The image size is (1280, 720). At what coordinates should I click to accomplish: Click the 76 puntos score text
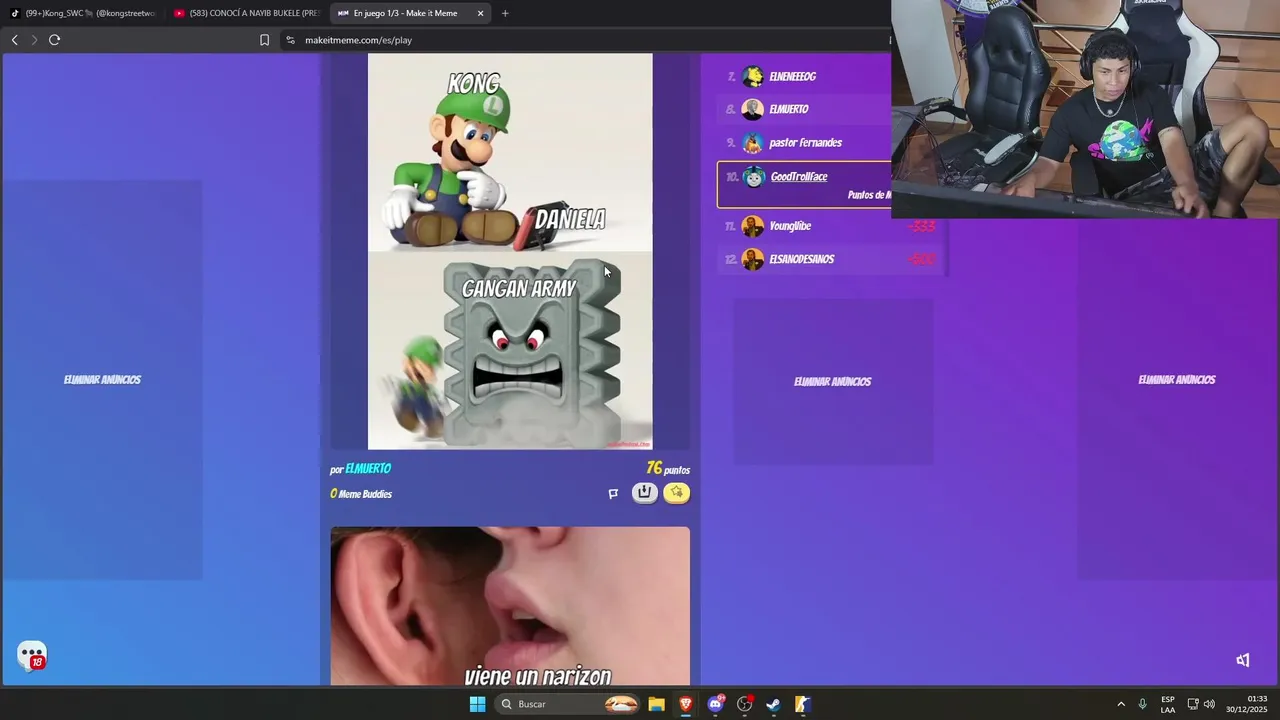(x=668, y=468)
